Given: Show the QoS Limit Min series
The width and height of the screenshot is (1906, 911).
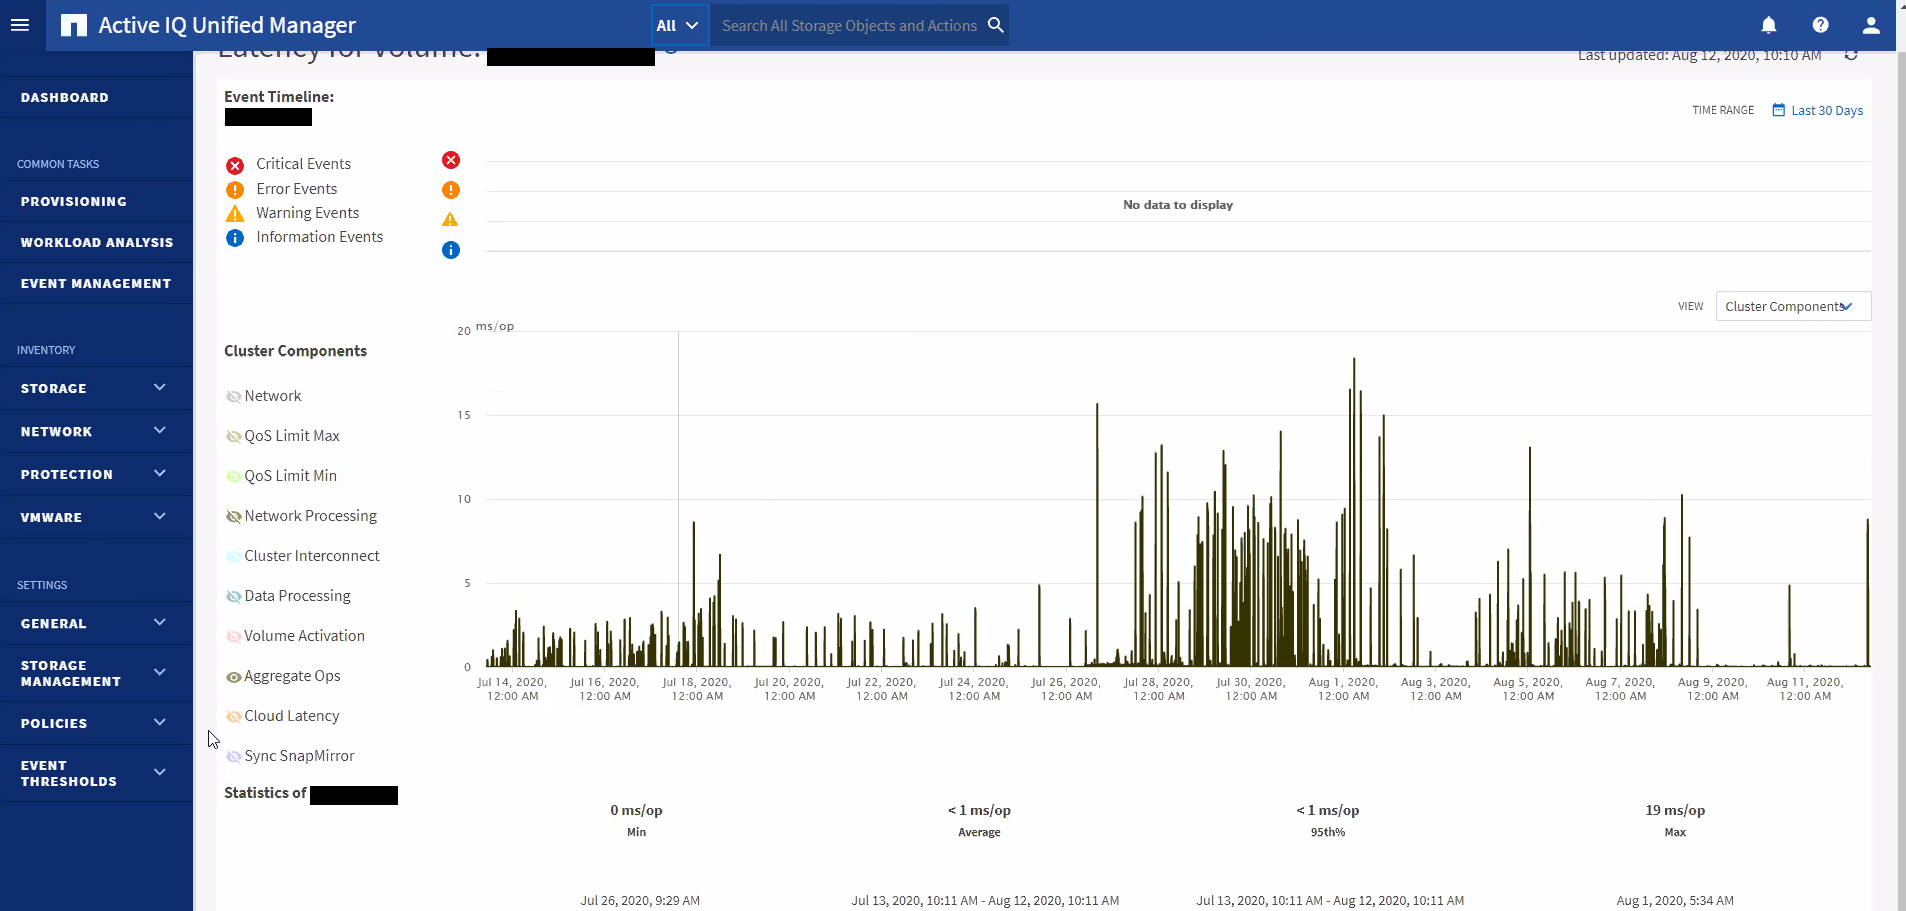Looking at the screenshot, I should pos(233,476).
